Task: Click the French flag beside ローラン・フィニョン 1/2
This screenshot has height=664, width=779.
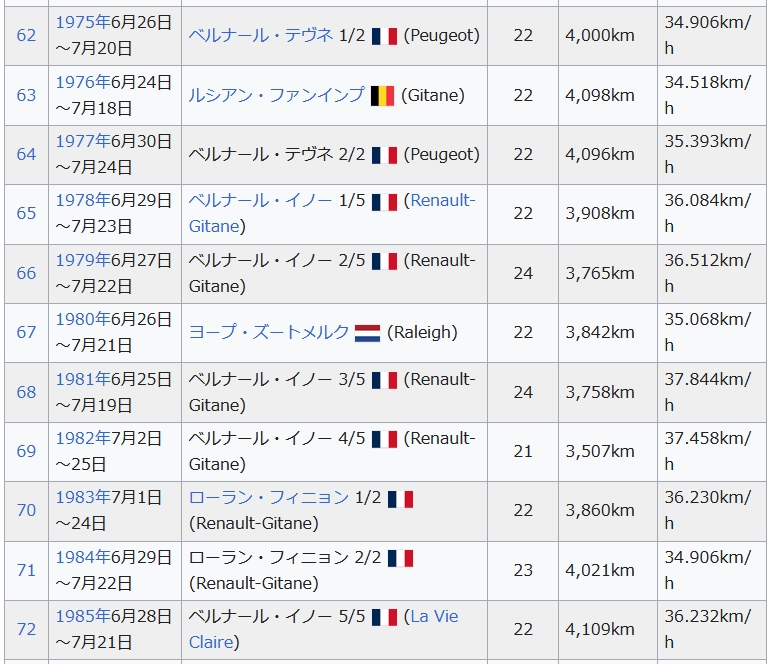Action: [400, 498]
